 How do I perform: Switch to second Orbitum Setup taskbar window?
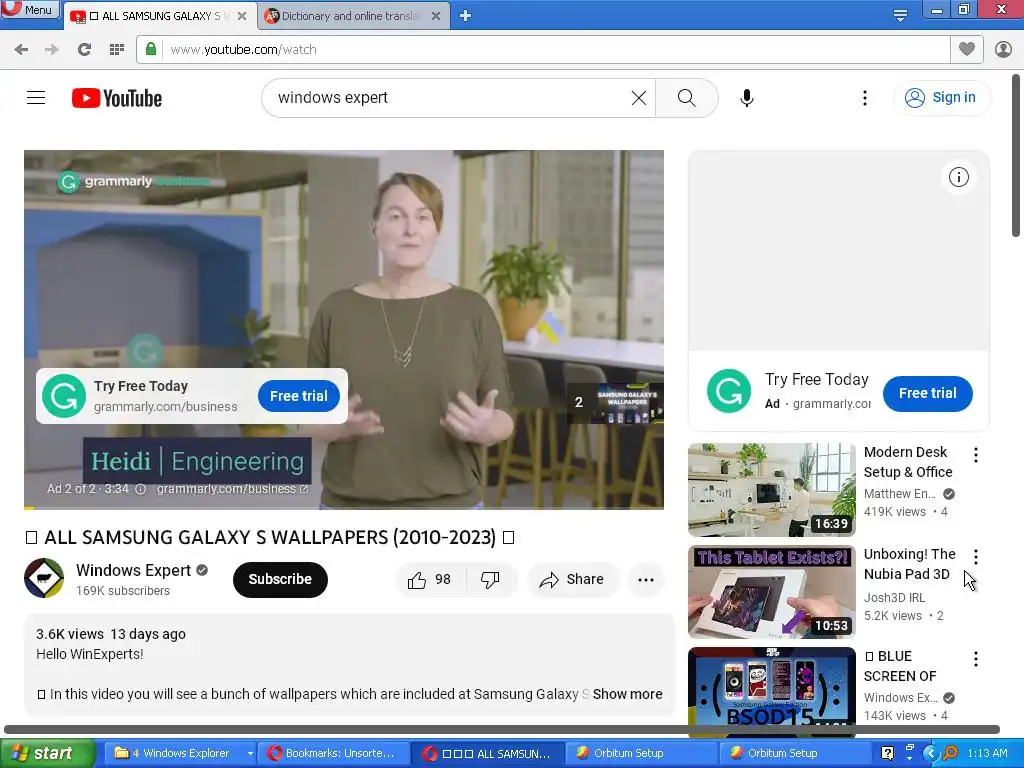click(793, 753)
